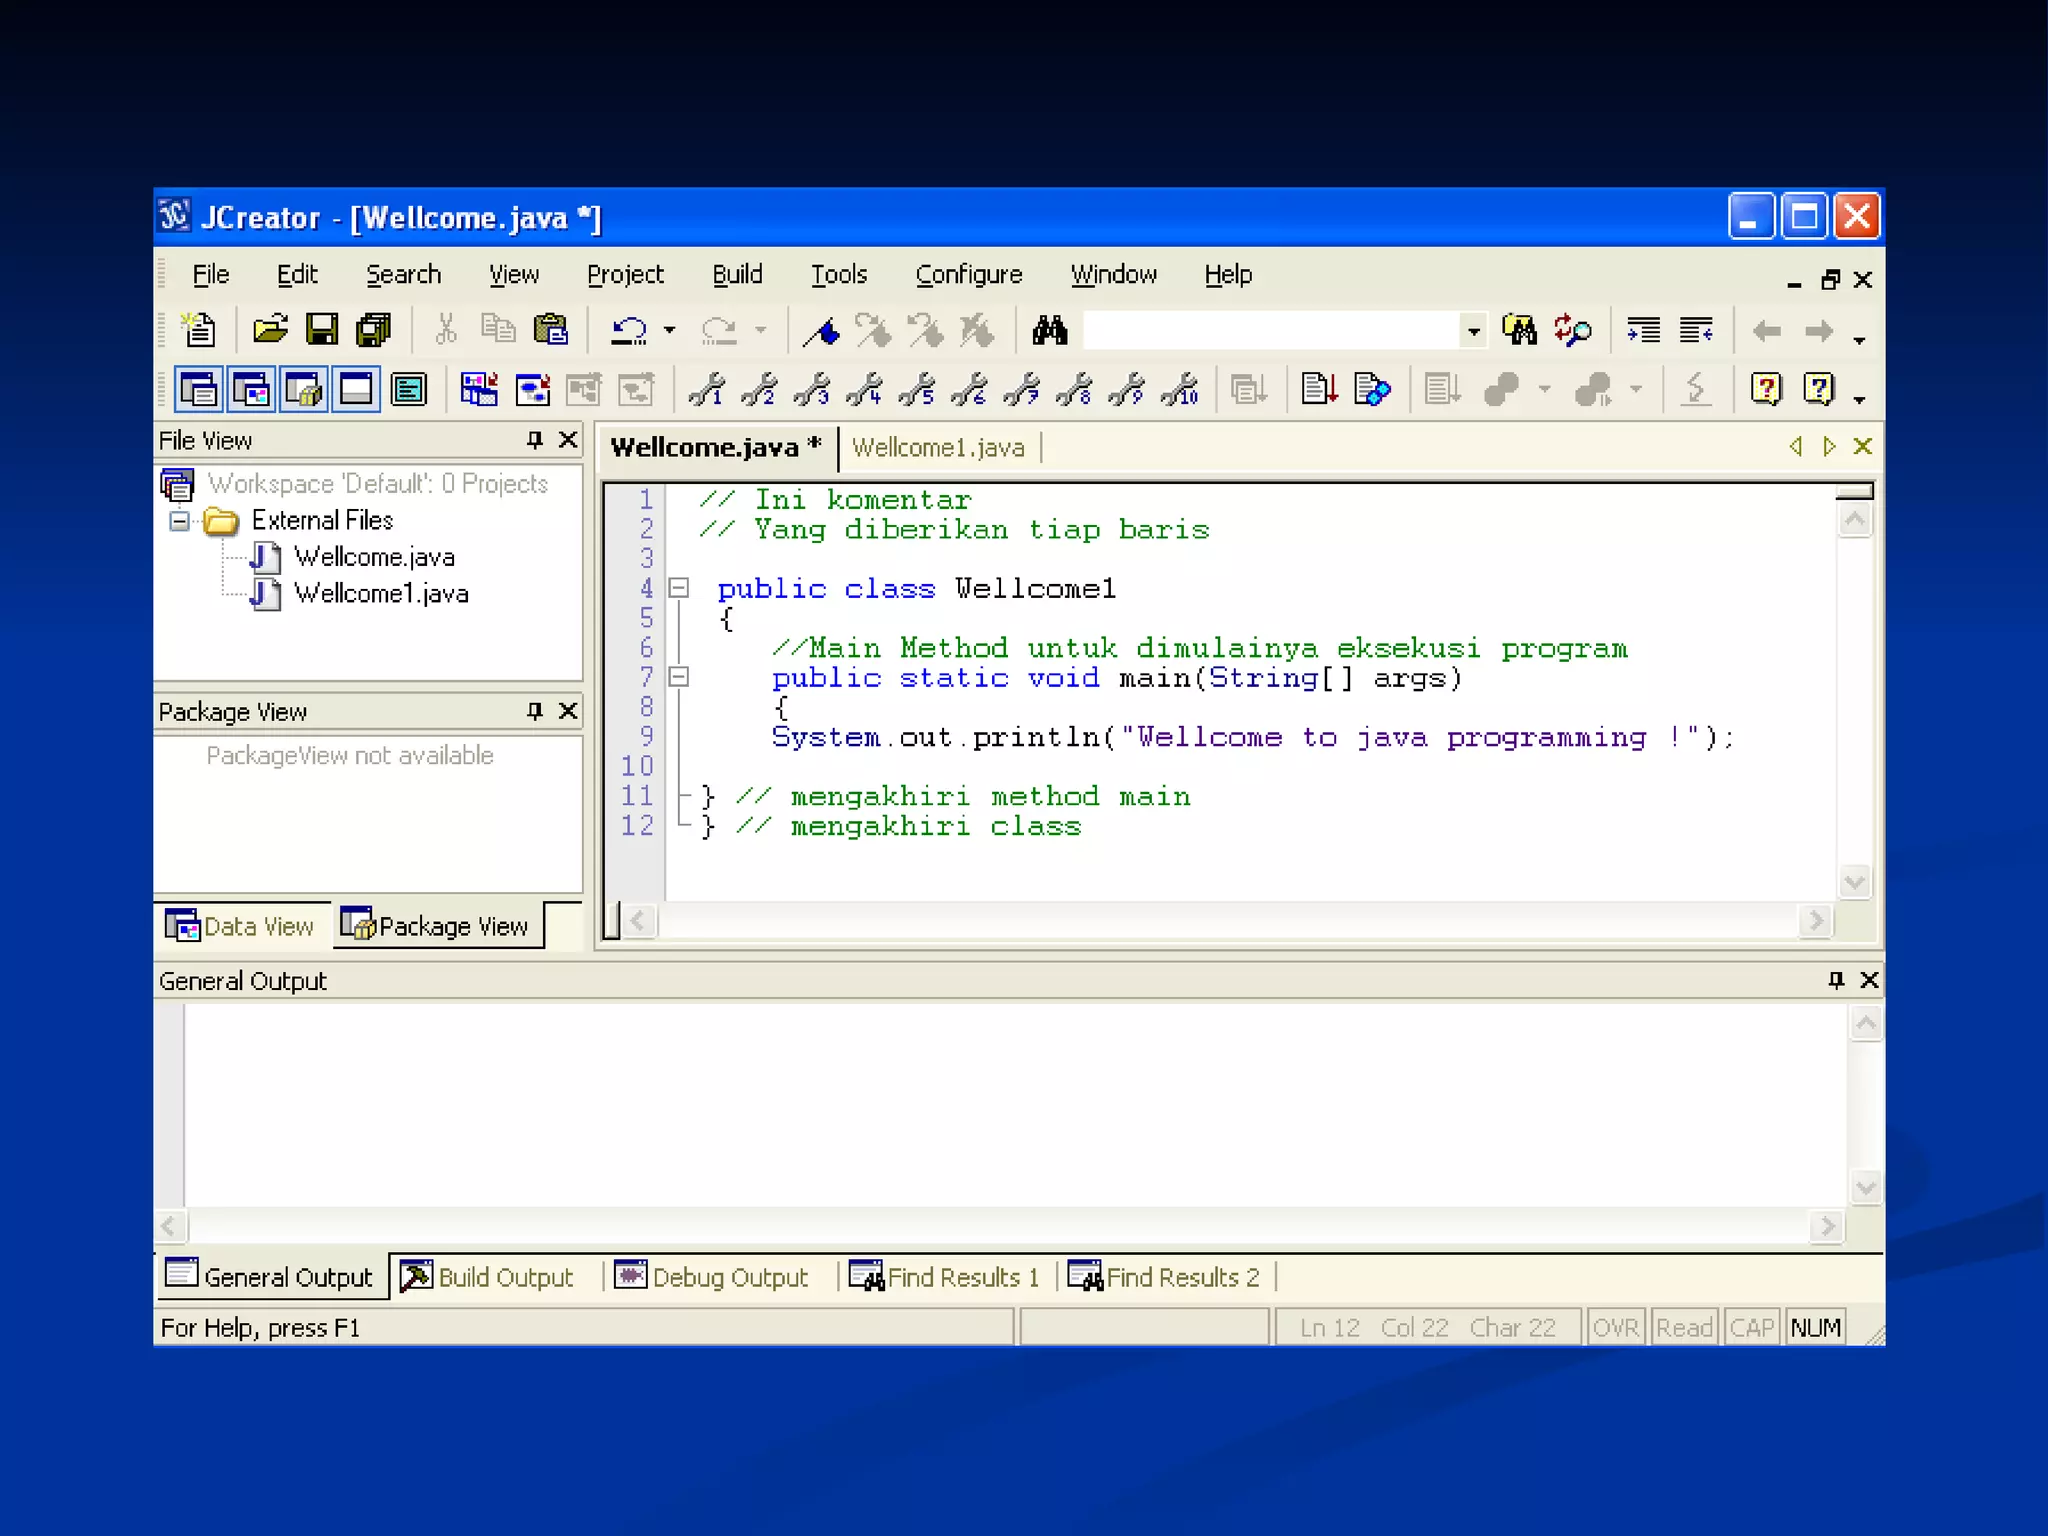Open the Build Output tab
The height and width of the screenshot is (1536, 2048).
point(488,1277)
